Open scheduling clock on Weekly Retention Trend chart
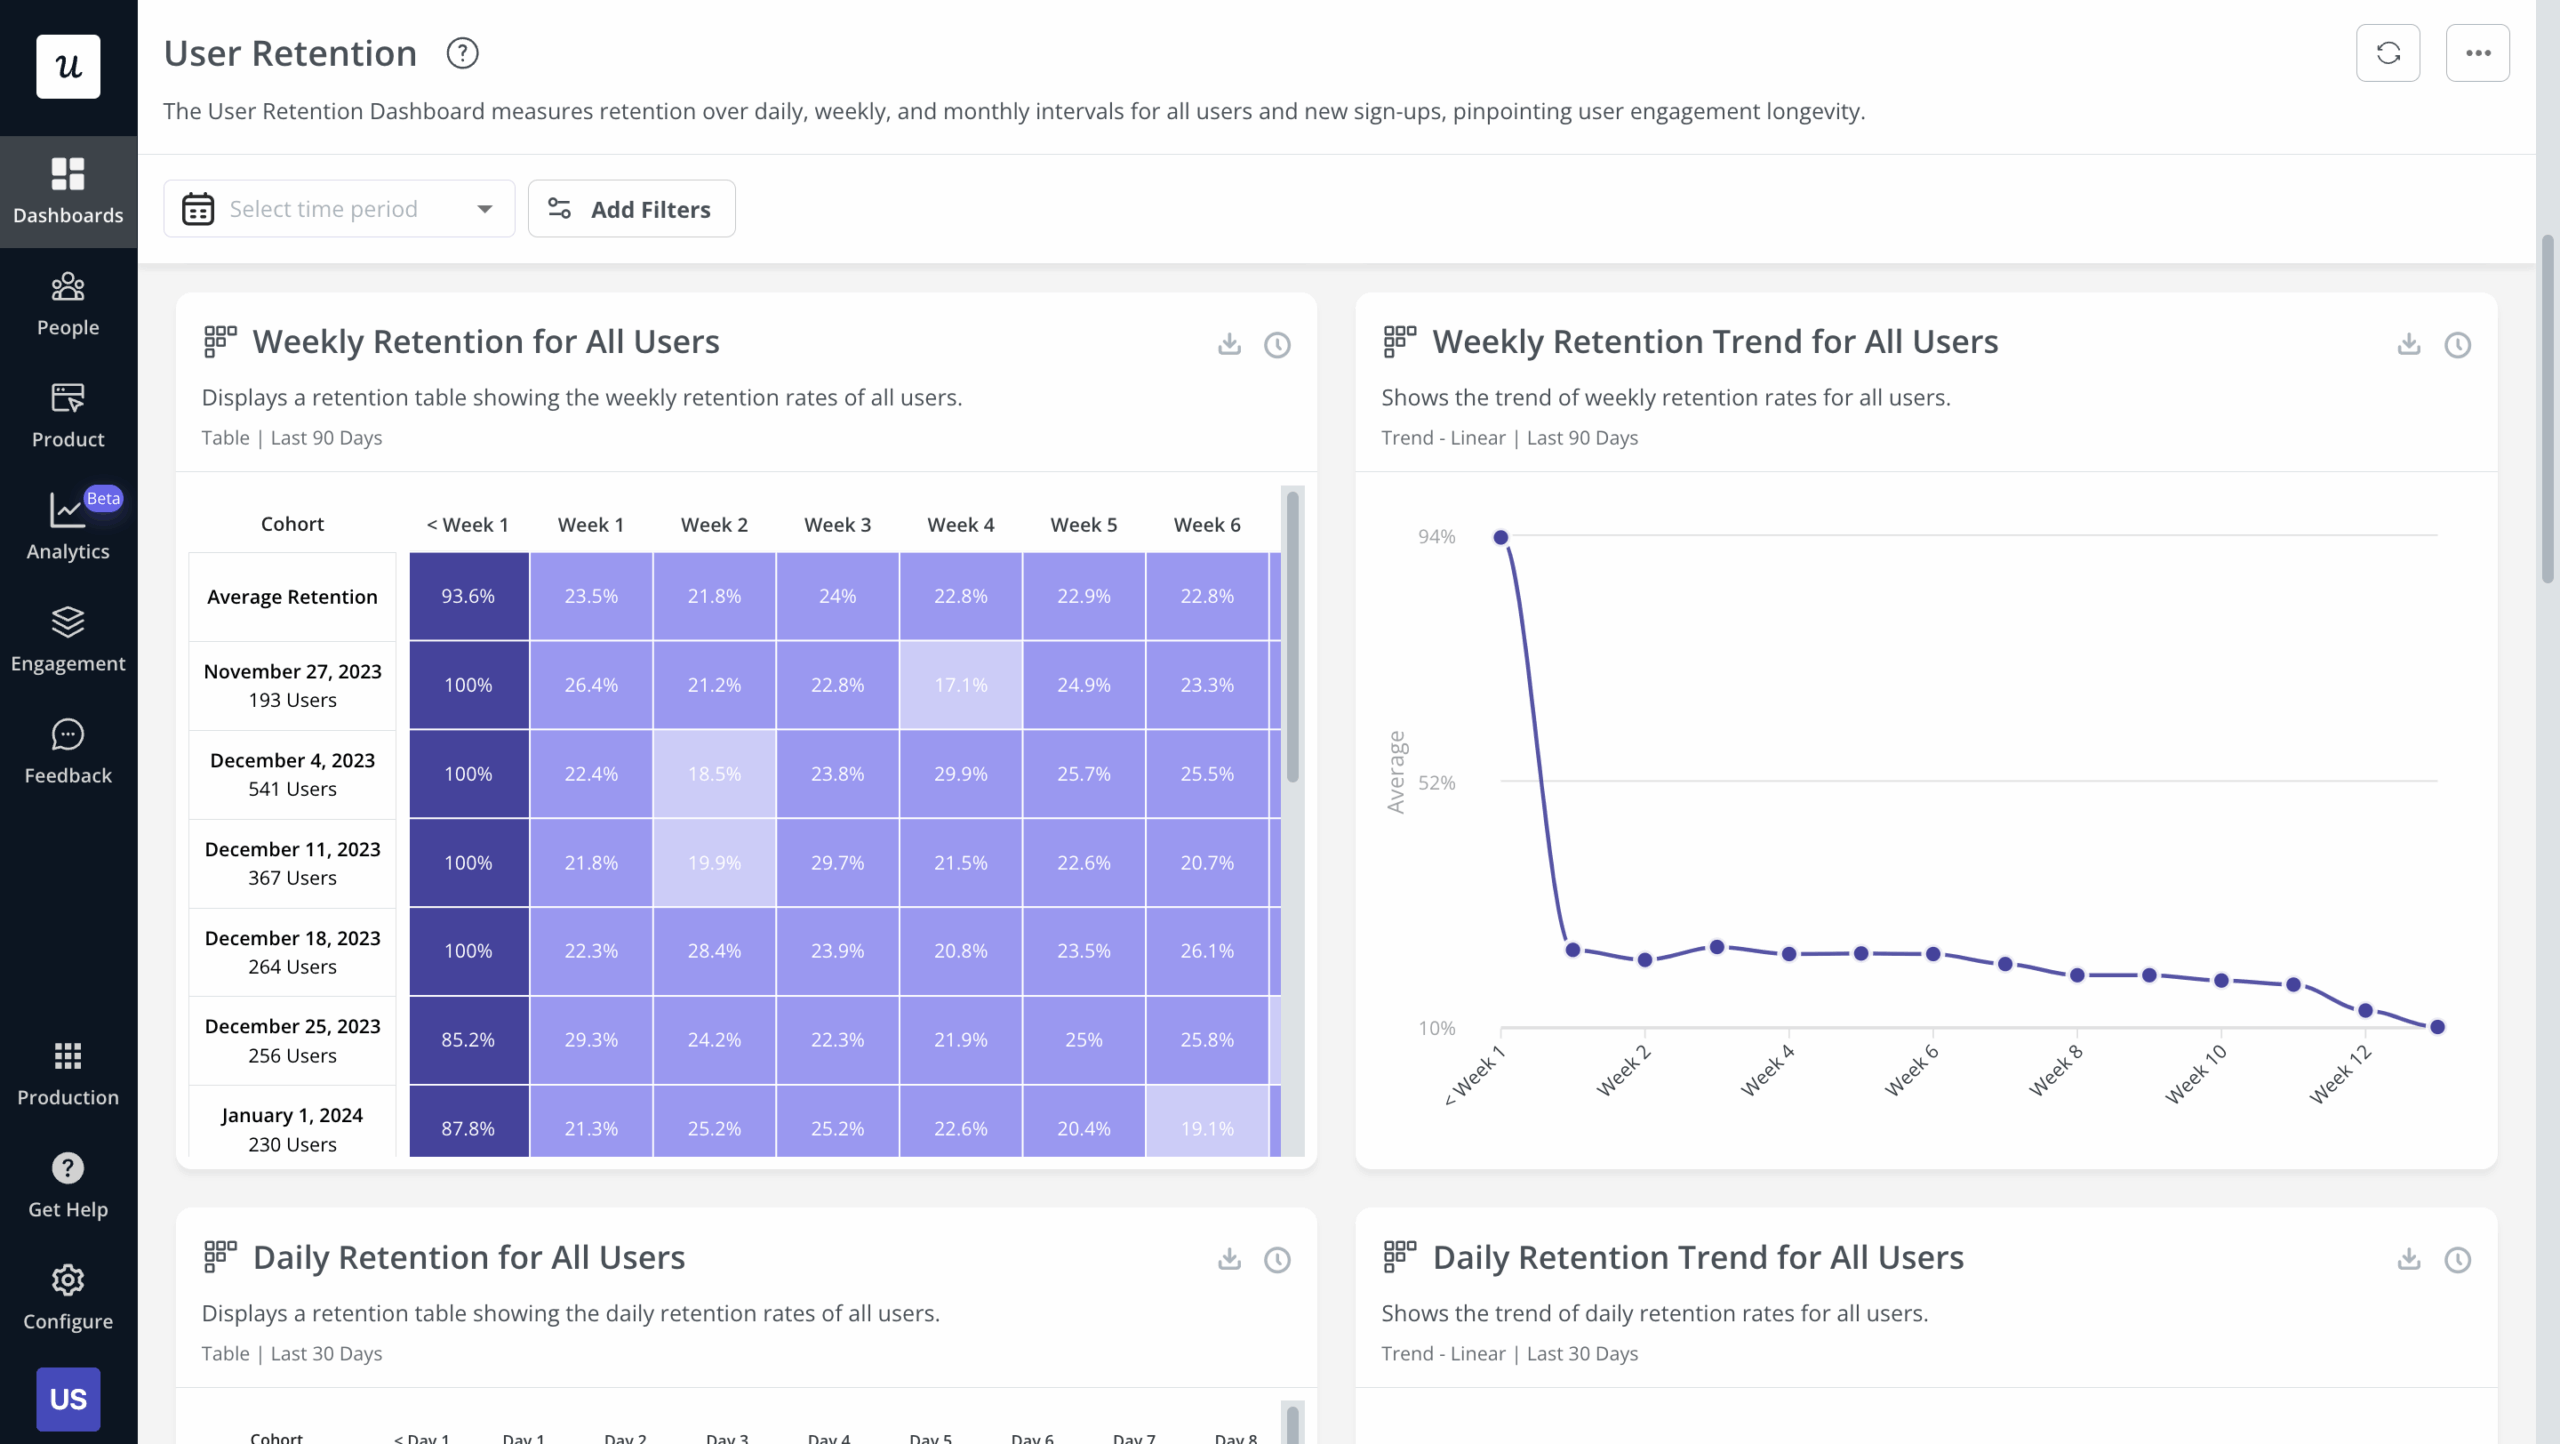2560x1444 pixels. coord(2458,344)
